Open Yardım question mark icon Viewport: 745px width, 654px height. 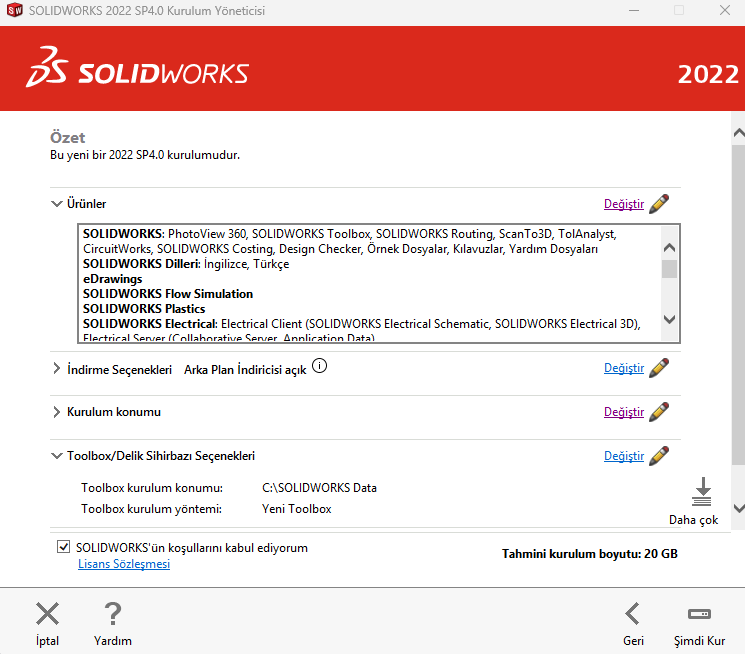point(113,614)
